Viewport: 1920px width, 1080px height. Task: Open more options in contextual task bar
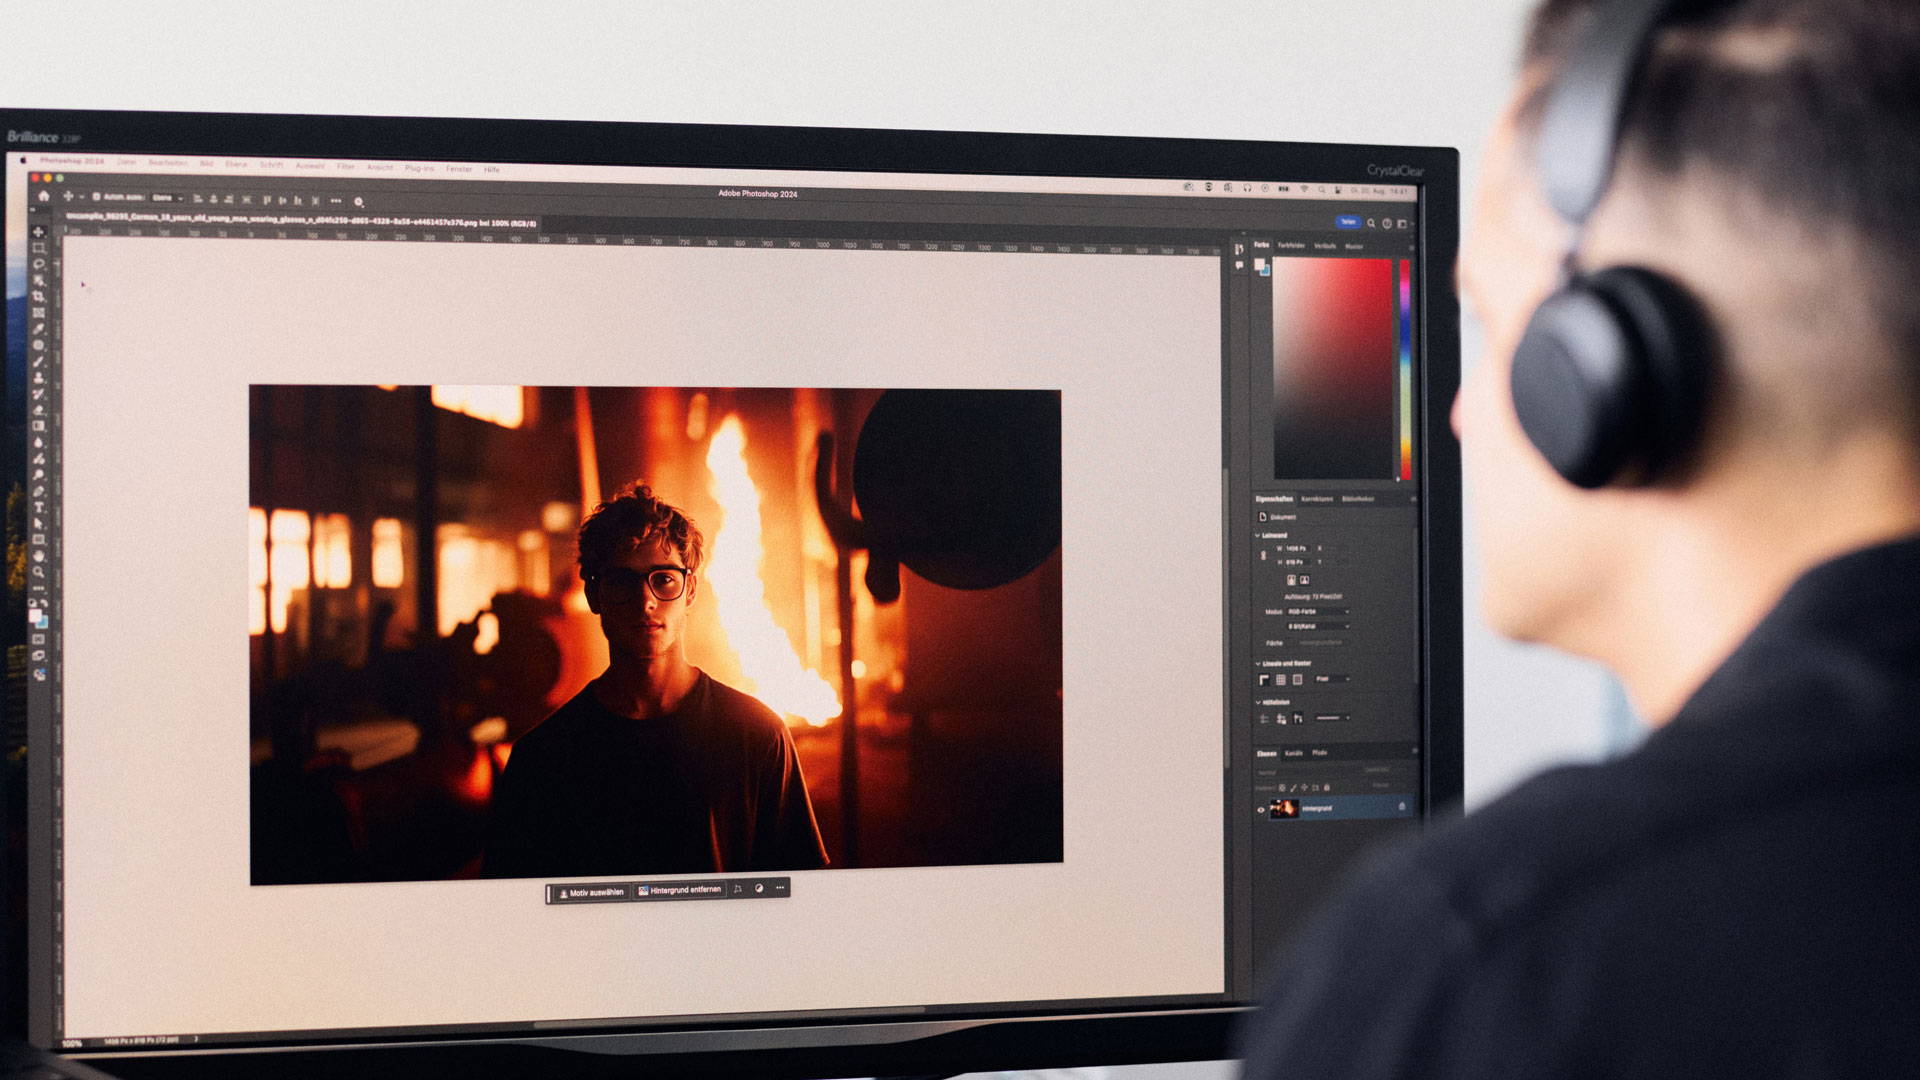pyautogui.click(x=780, y=888)
